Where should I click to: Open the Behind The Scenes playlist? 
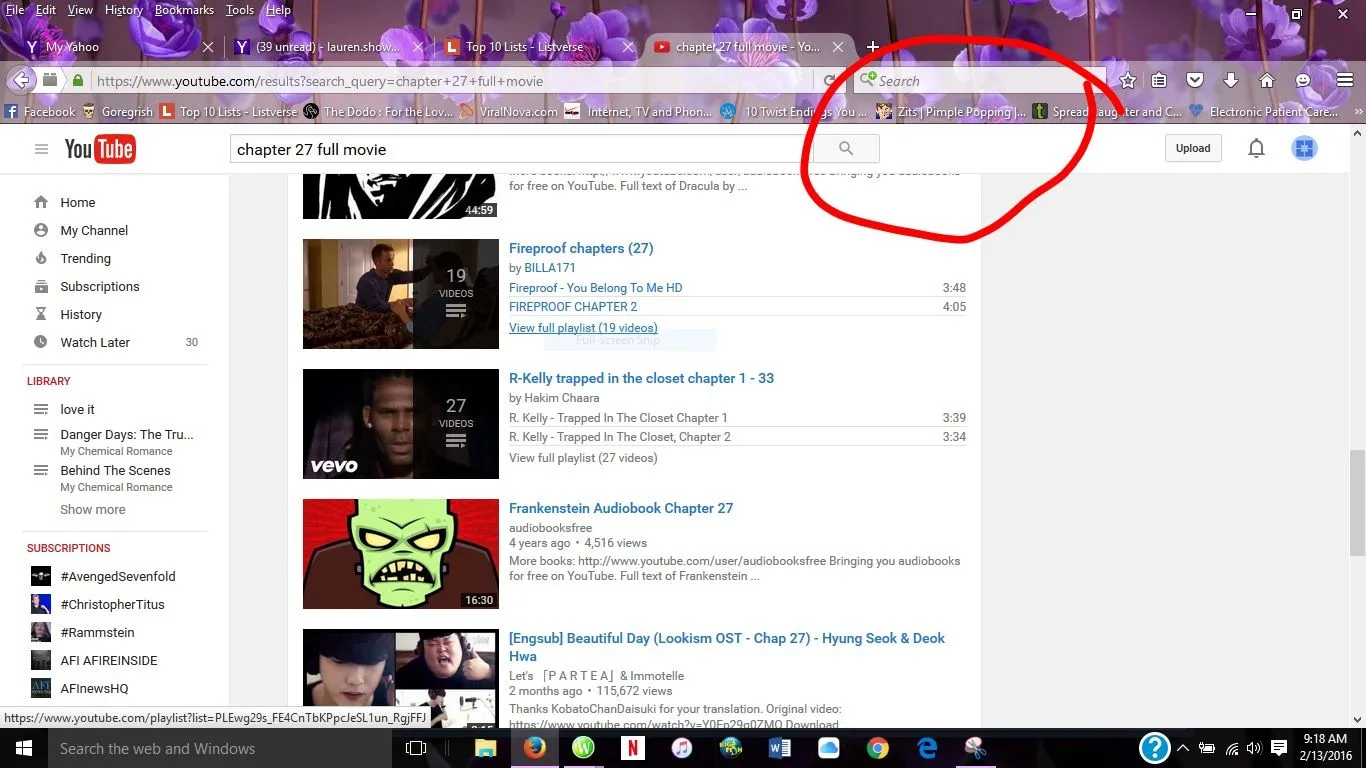pyautogui.click(x=115, y=471)
